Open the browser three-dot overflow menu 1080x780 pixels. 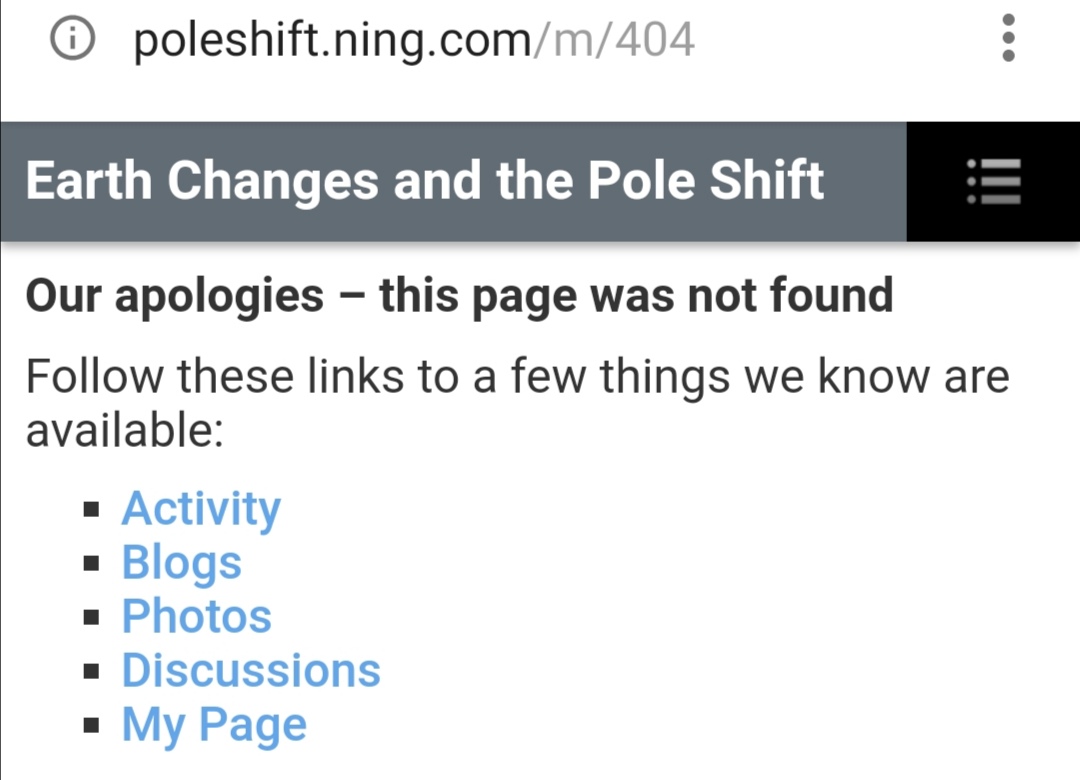point(1008,38)
